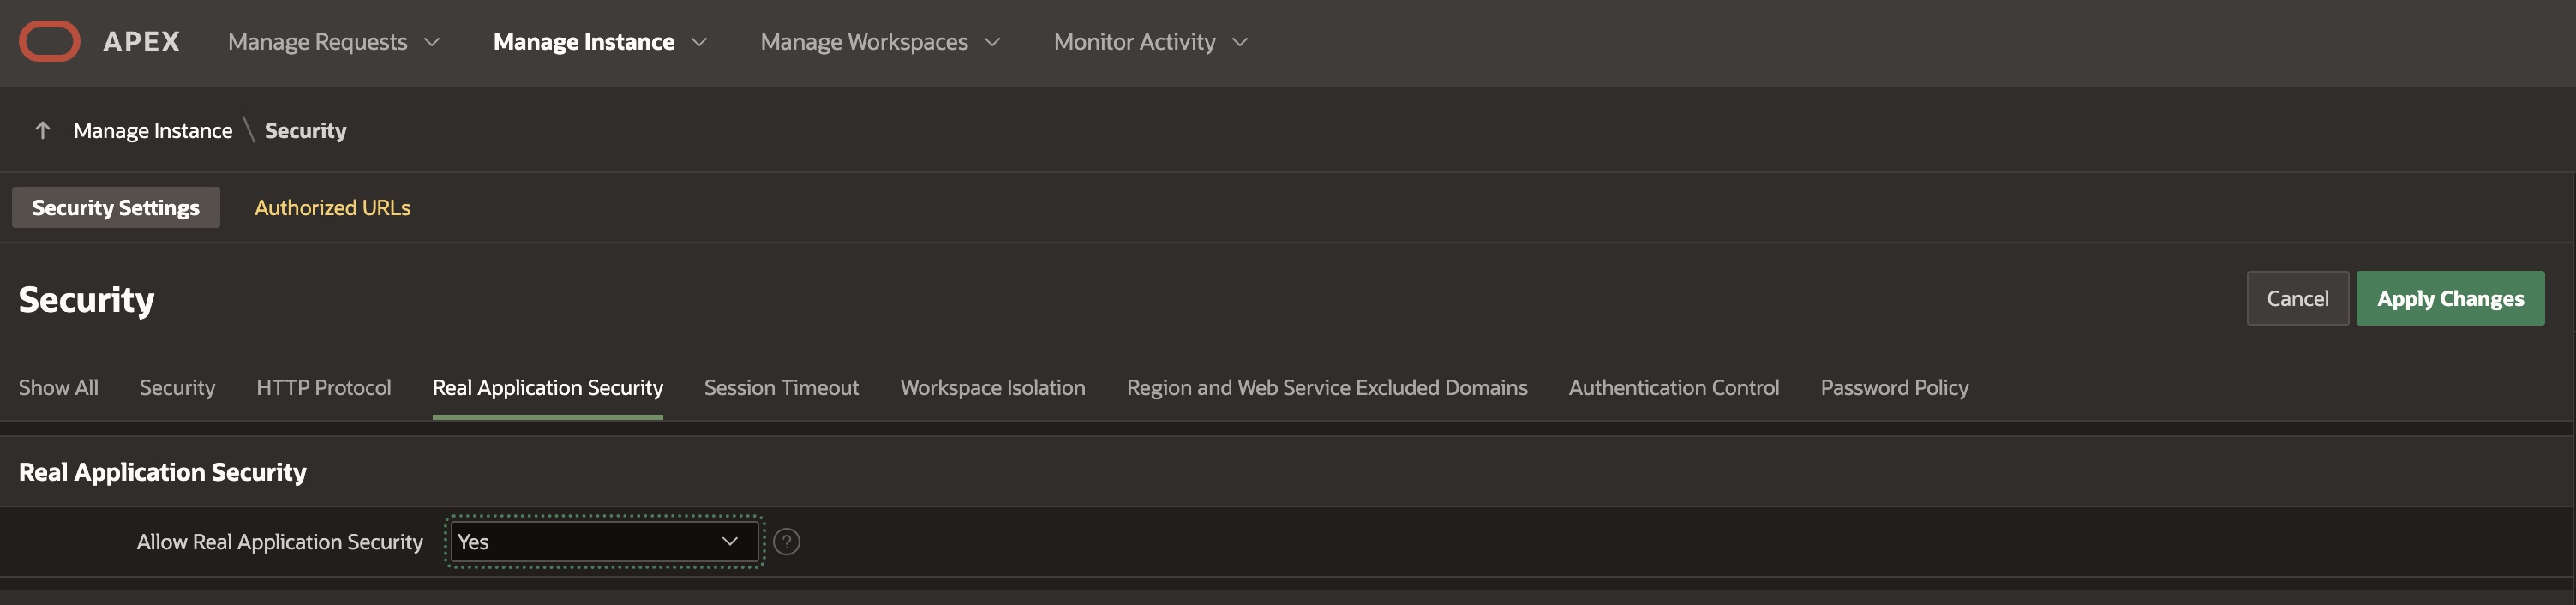Click the Cancel button
Image resolution: width=2576 pixels, height=605 pixels.
click(2297, 298)
